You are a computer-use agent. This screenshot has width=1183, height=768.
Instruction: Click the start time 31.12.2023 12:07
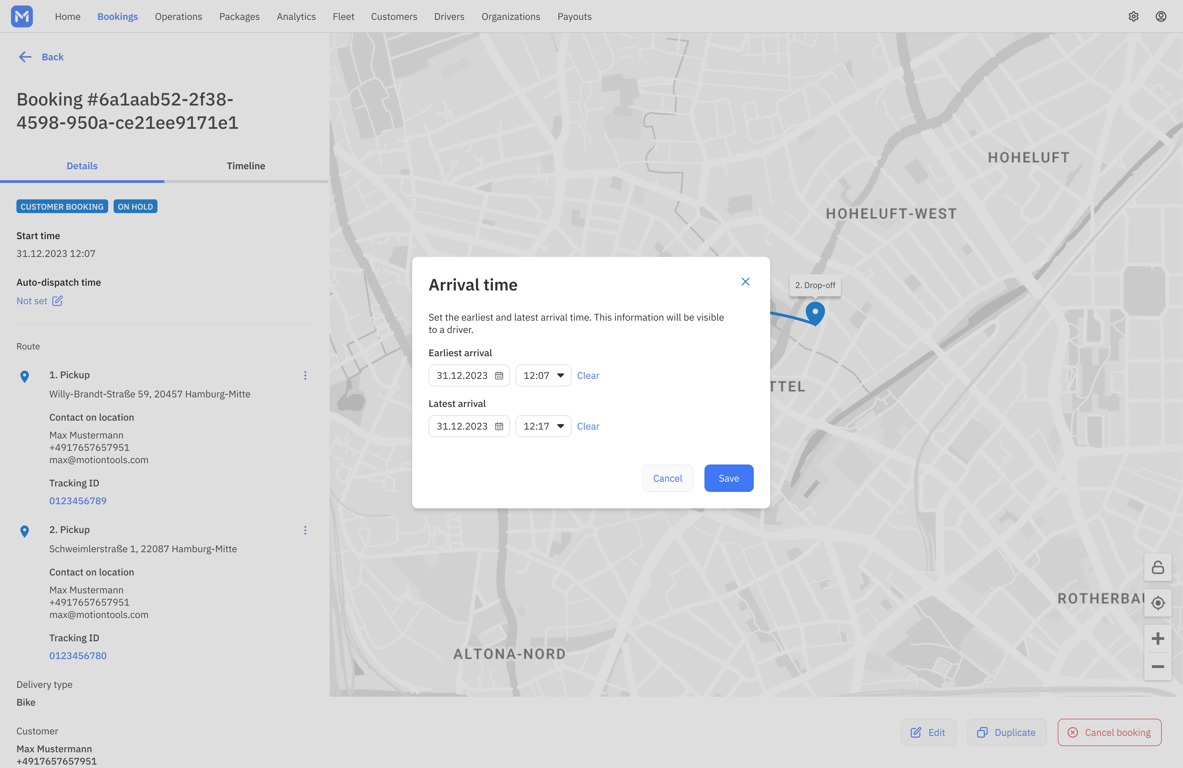click(x=56, y=253)
